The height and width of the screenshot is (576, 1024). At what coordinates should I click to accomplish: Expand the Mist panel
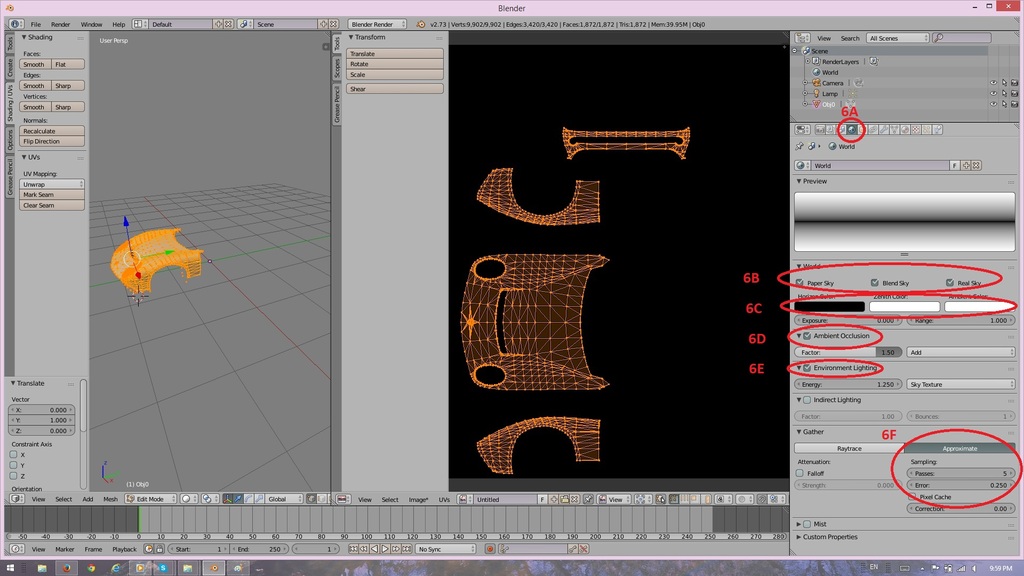coord(800,523)
